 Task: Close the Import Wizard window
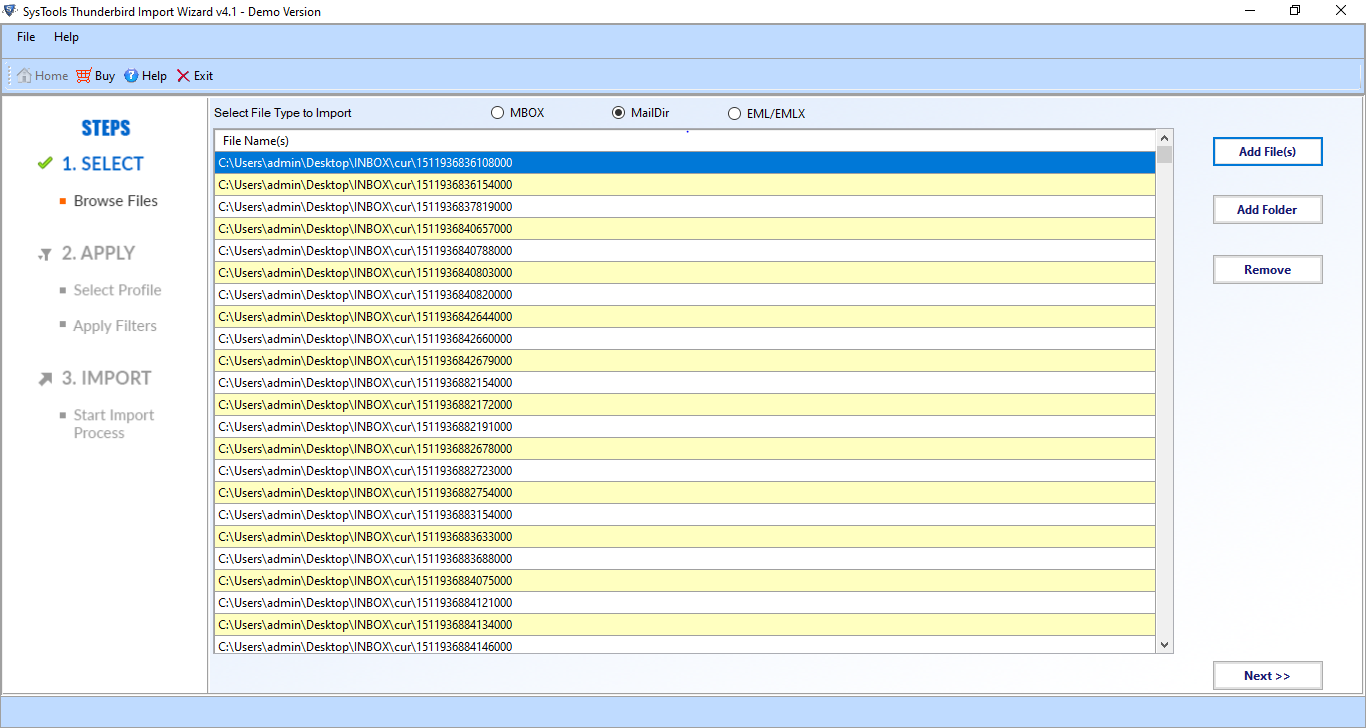pos(1342,11)
